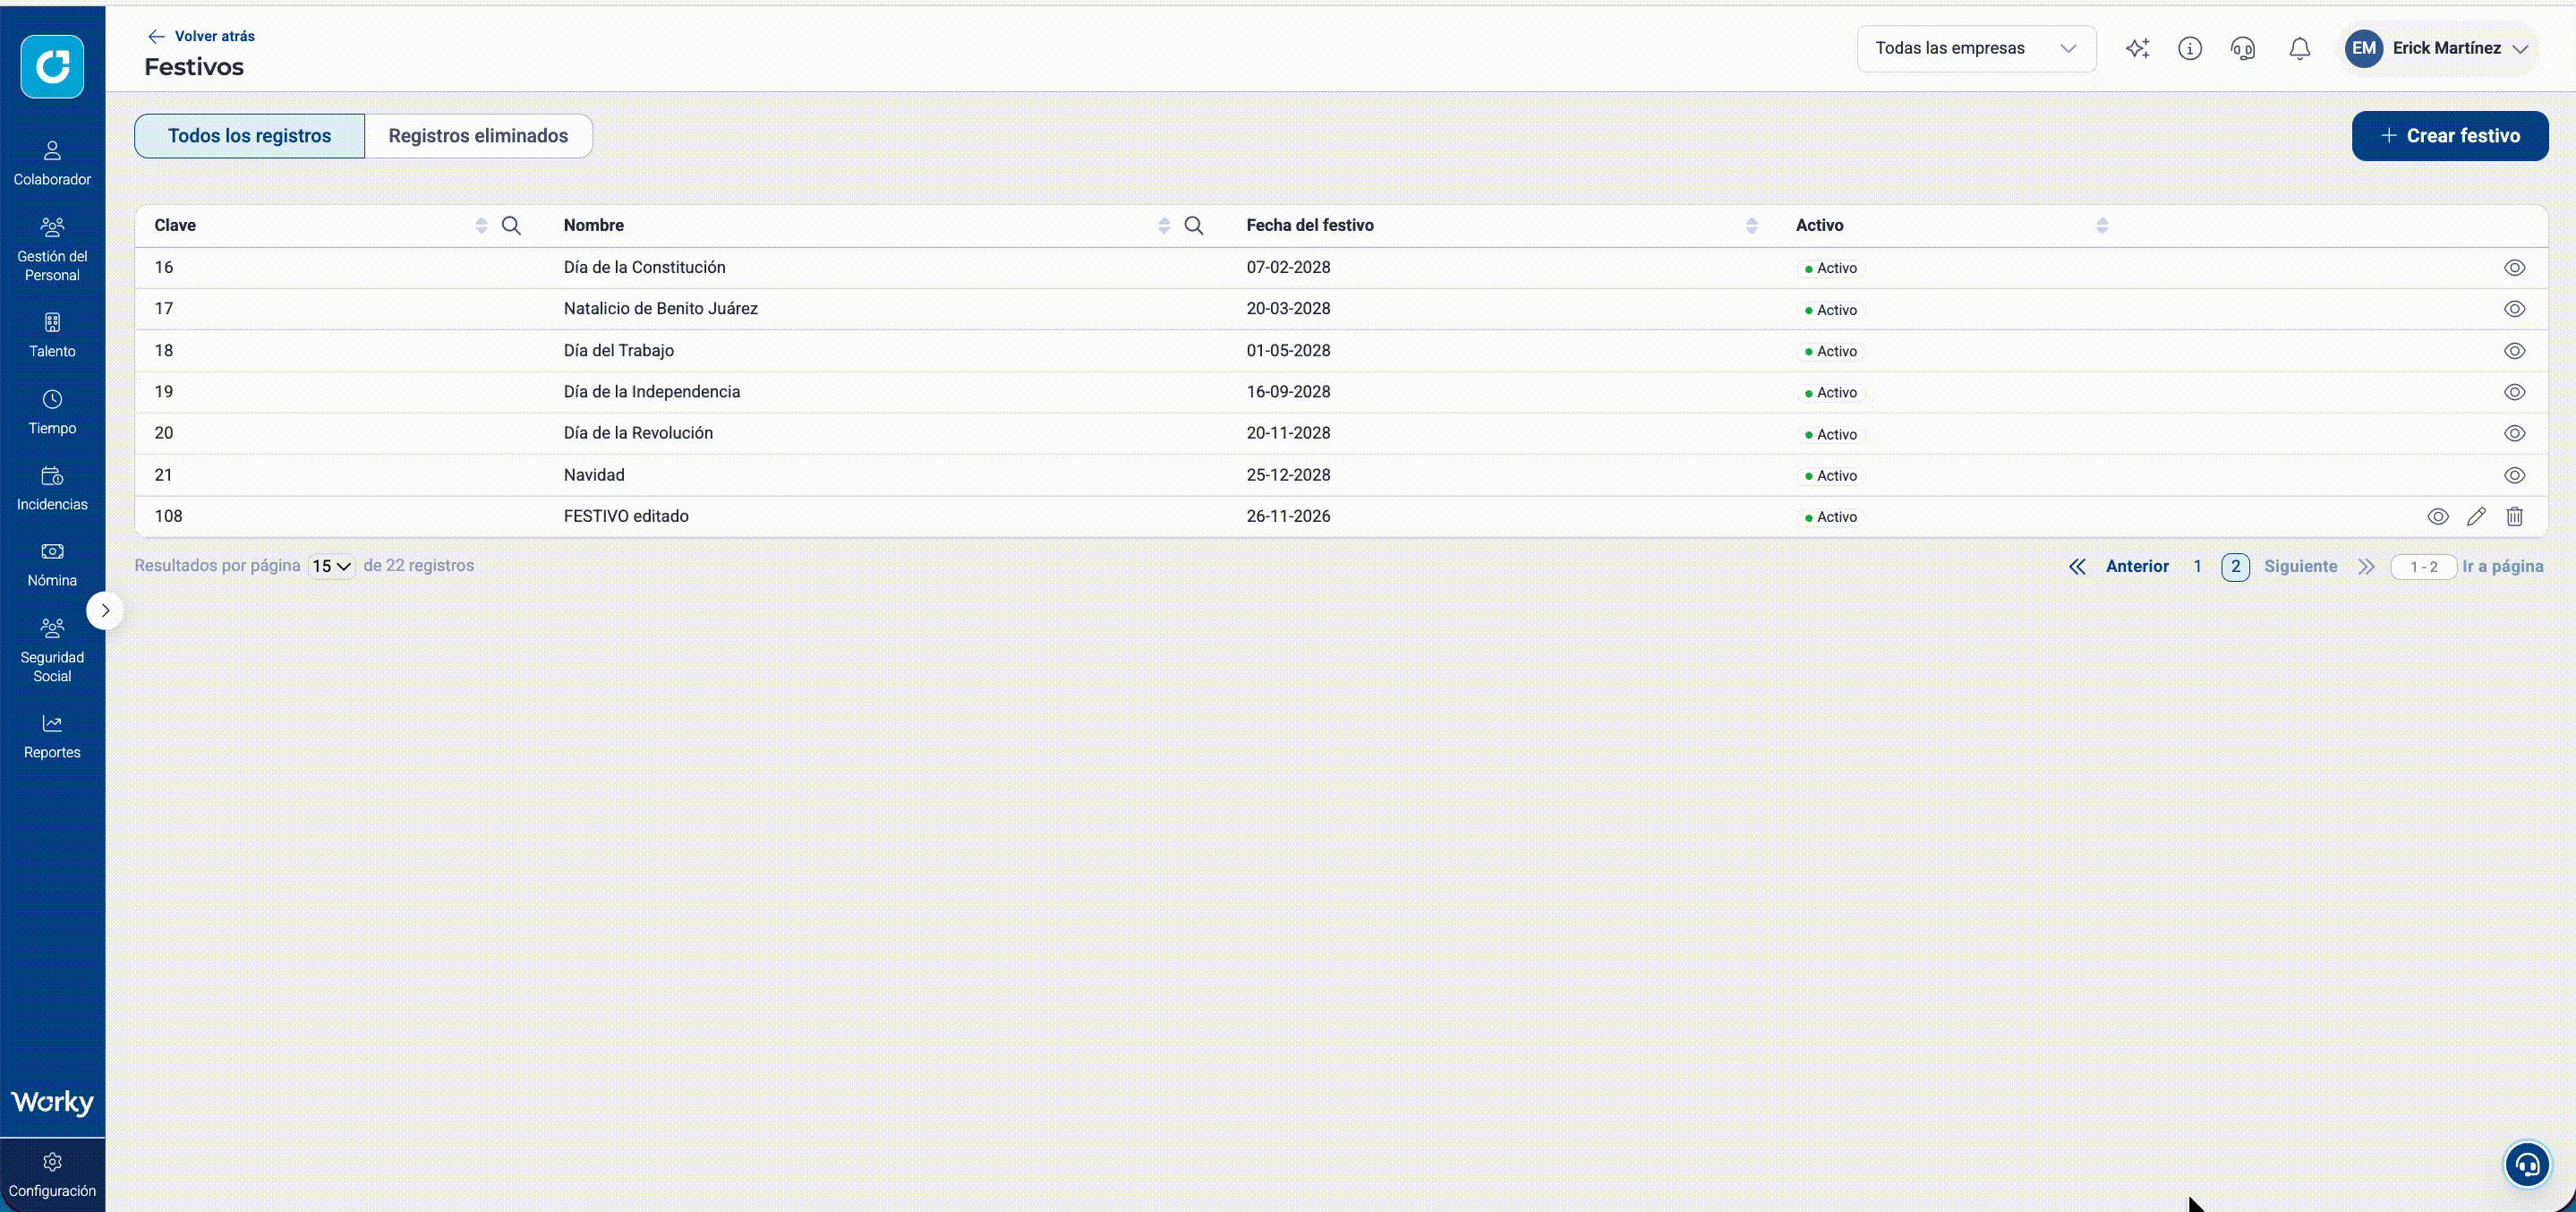Open the Nómina module
The image size is (2576, 1212).
tap(52, 565)
